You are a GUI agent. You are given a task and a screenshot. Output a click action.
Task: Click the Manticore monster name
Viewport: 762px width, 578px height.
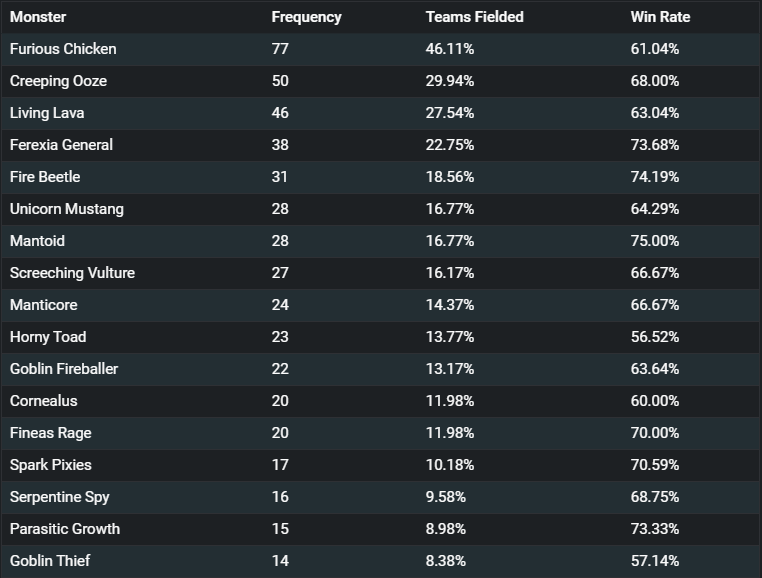pos(44,305)
